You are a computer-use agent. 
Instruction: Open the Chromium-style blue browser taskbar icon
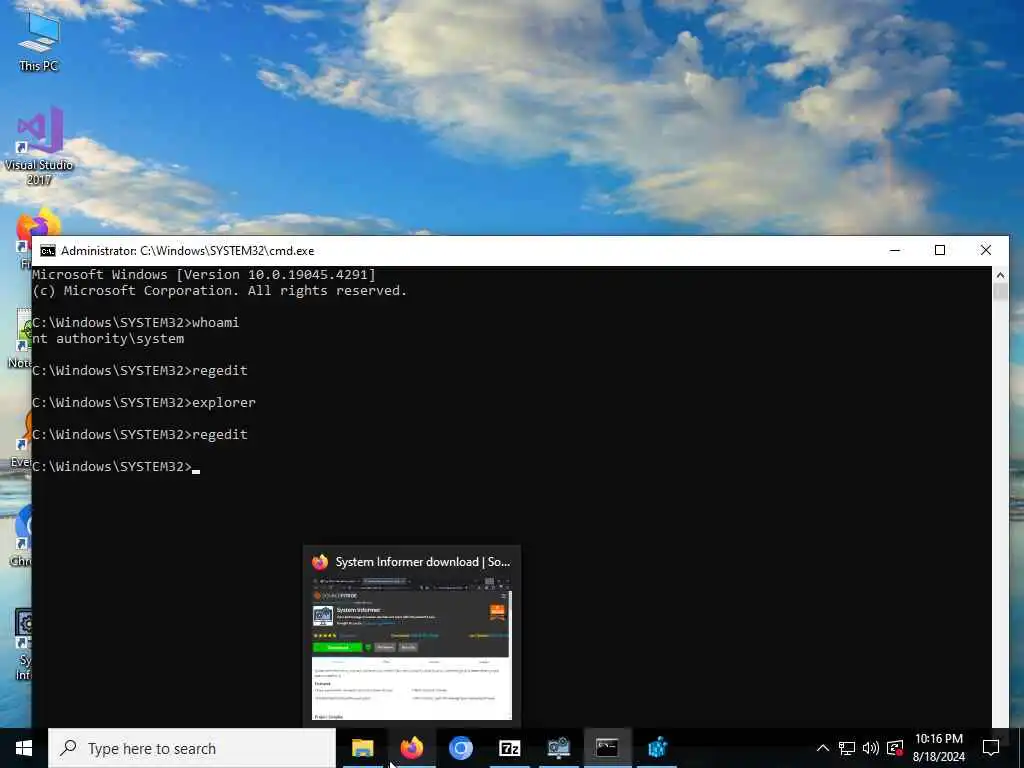[x=460, y=748]
